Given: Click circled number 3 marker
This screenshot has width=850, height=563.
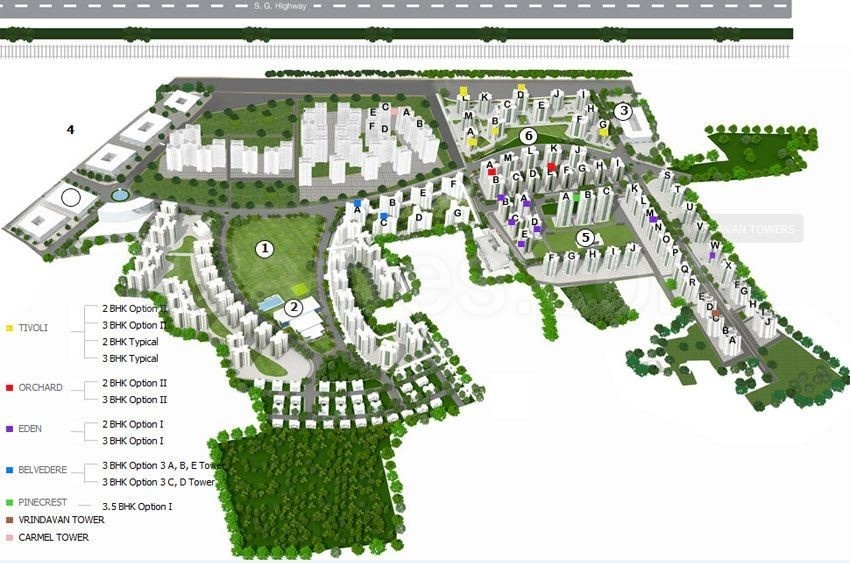Looking at the screenshot, I should pos(623,111).
